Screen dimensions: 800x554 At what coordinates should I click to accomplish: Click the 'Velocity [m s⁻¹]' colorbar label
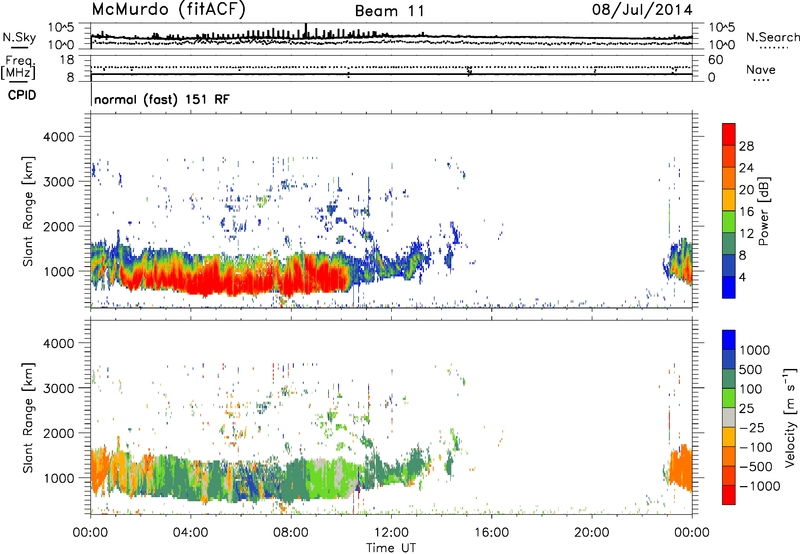[x=790, y=417]
